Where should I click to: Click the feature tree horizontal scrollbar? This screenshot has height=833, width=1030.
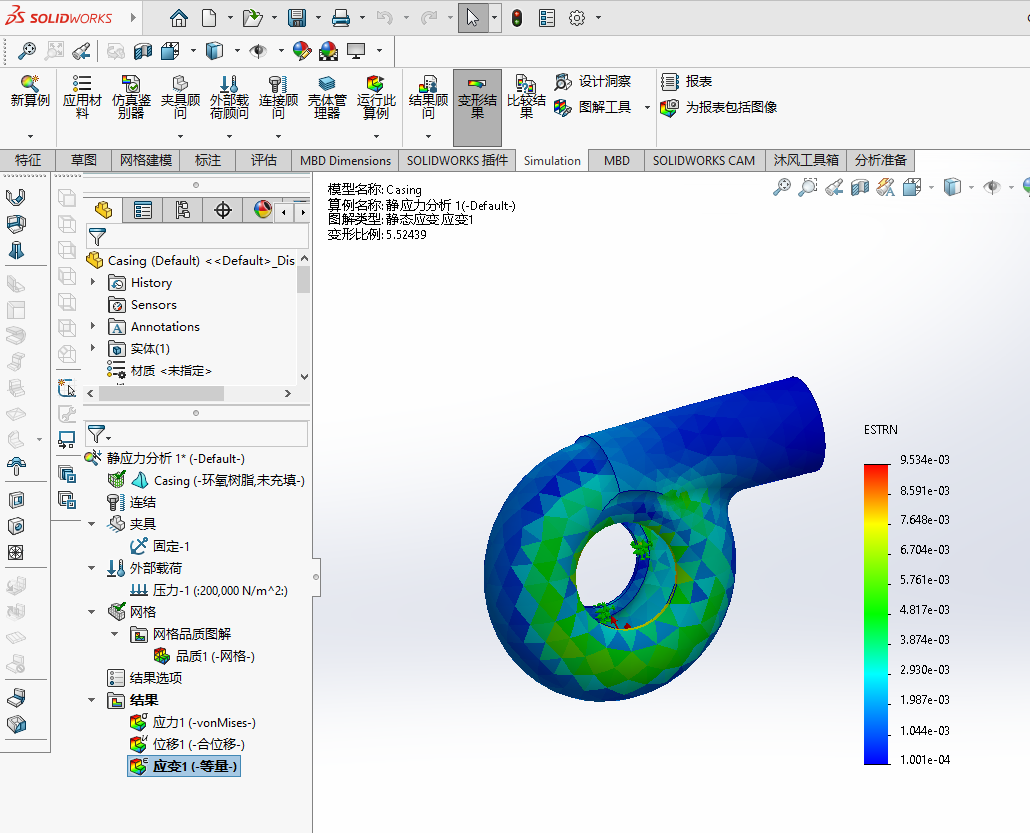[161, 394]
